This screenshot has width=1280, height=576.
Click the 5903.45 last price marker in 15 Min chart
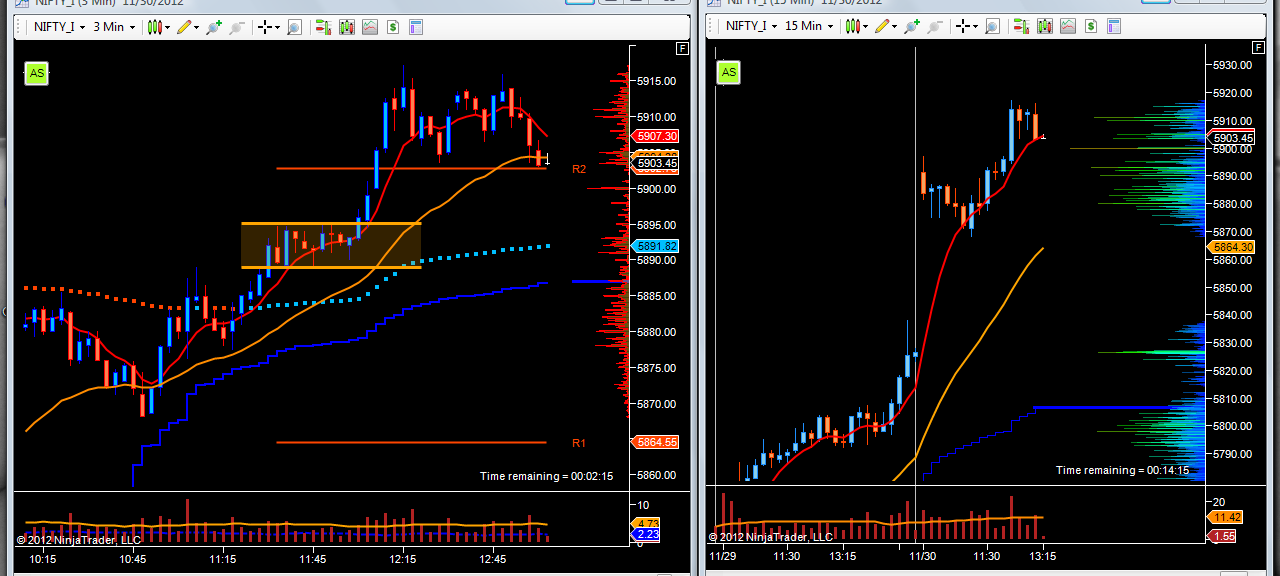click(1232, 138)
